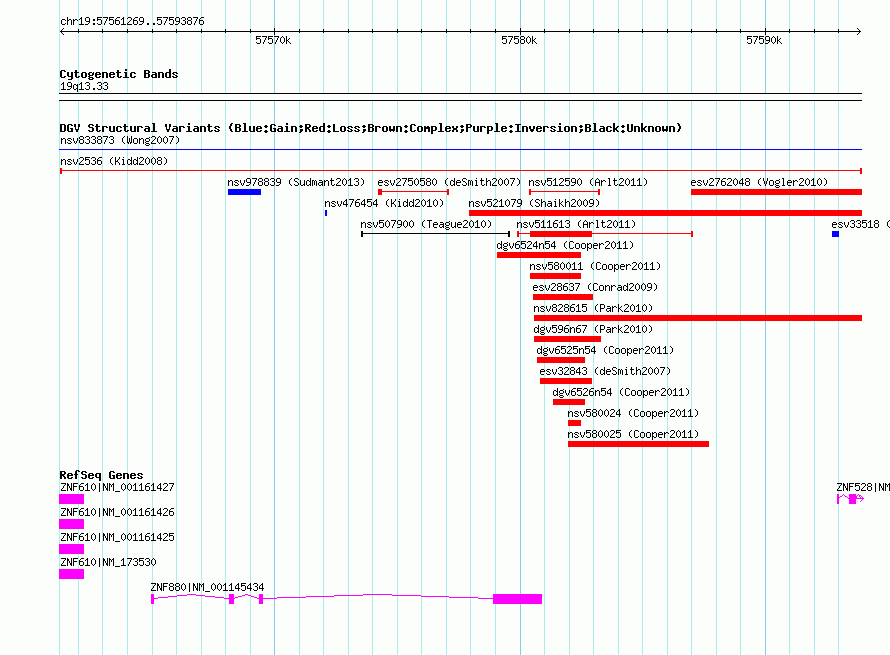Select the long red nsv828615 bar
This screenshot has height=655, width=890.
(x=698, y=318)
